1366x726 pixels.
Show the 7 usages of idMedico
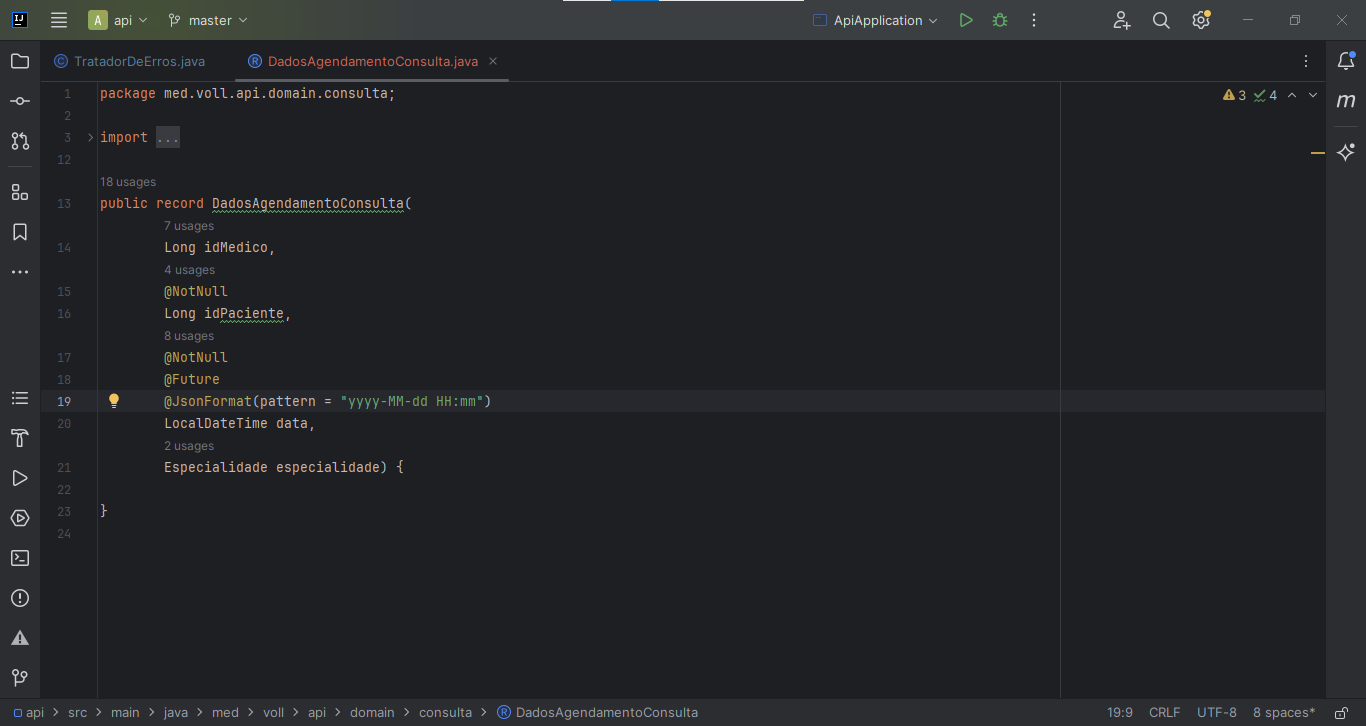pyautogui.click(x=189, y=226)
